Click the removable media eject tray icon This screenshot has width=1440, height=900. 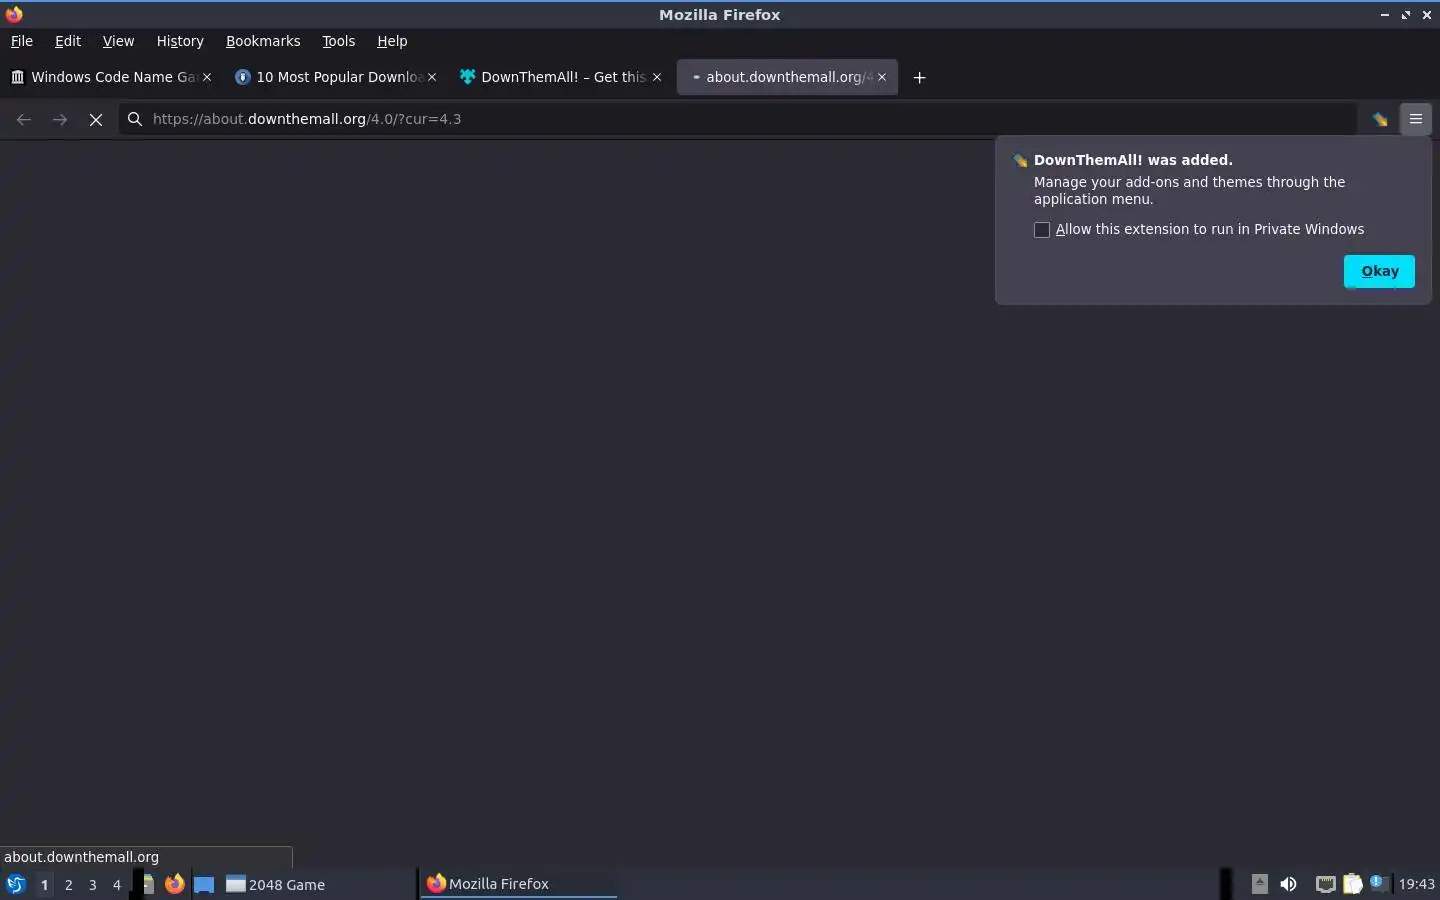(x=1260, y=884)
